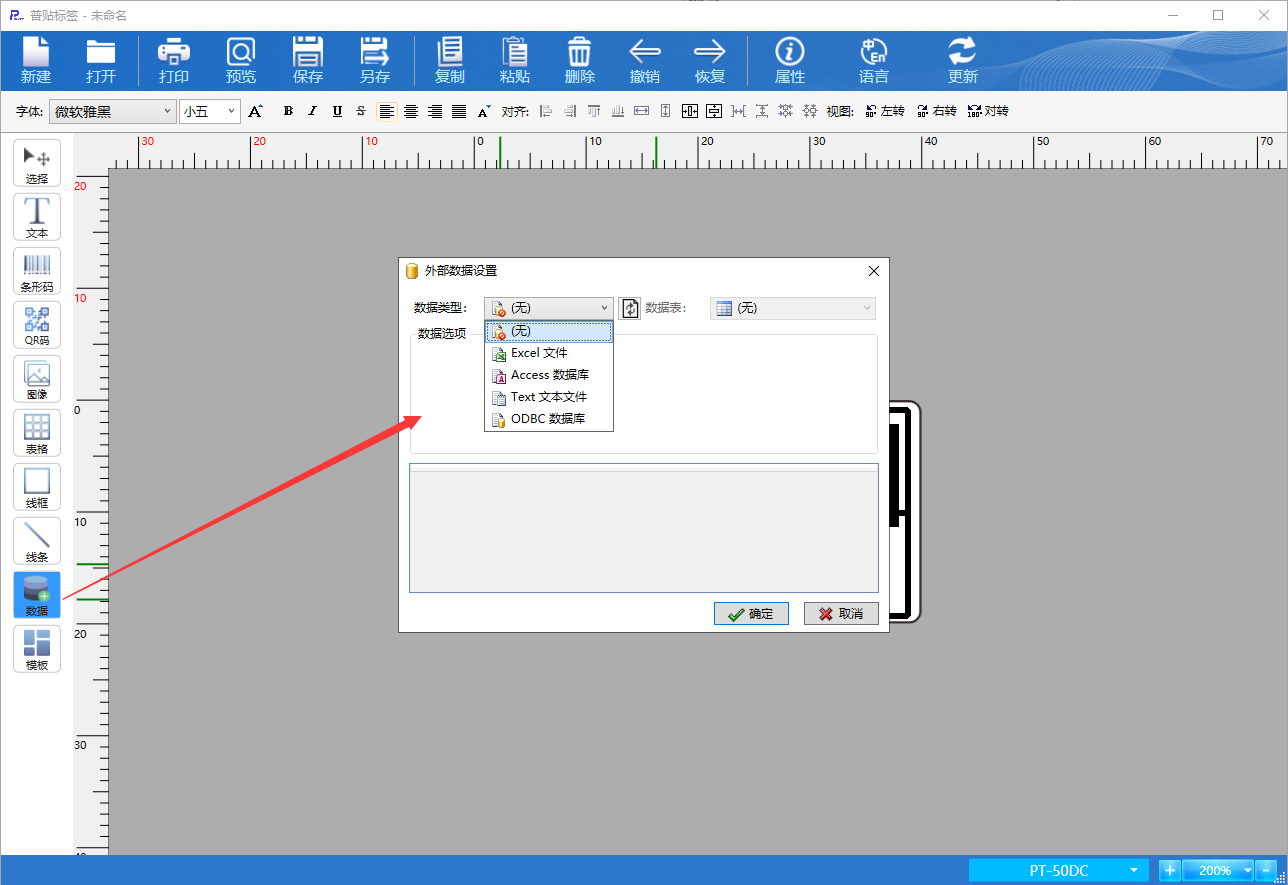Open a file with 打开
The height and width of the screenshot is (885, 1288).
pyautogui.click(x=100, y=60)
